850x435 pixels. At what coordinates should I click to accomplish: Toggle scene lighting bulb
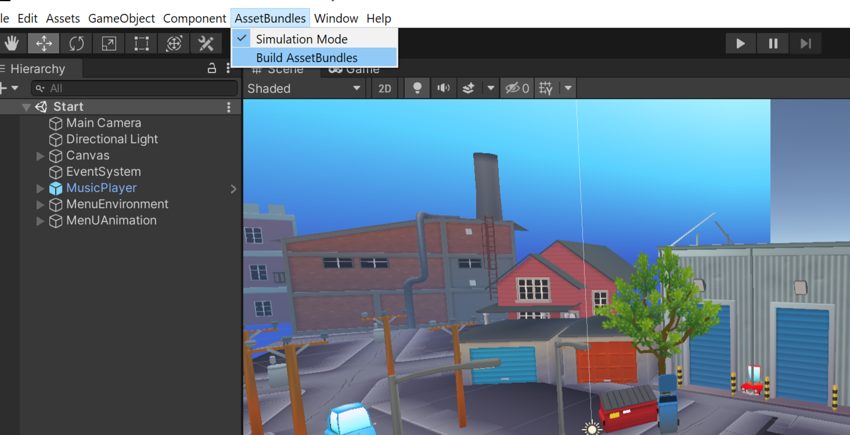coord(417,88)
